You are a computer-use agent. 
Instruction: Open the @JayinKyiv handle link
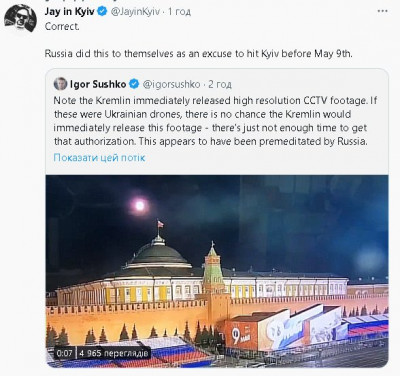pyautogui.click(x=135, y=12)
